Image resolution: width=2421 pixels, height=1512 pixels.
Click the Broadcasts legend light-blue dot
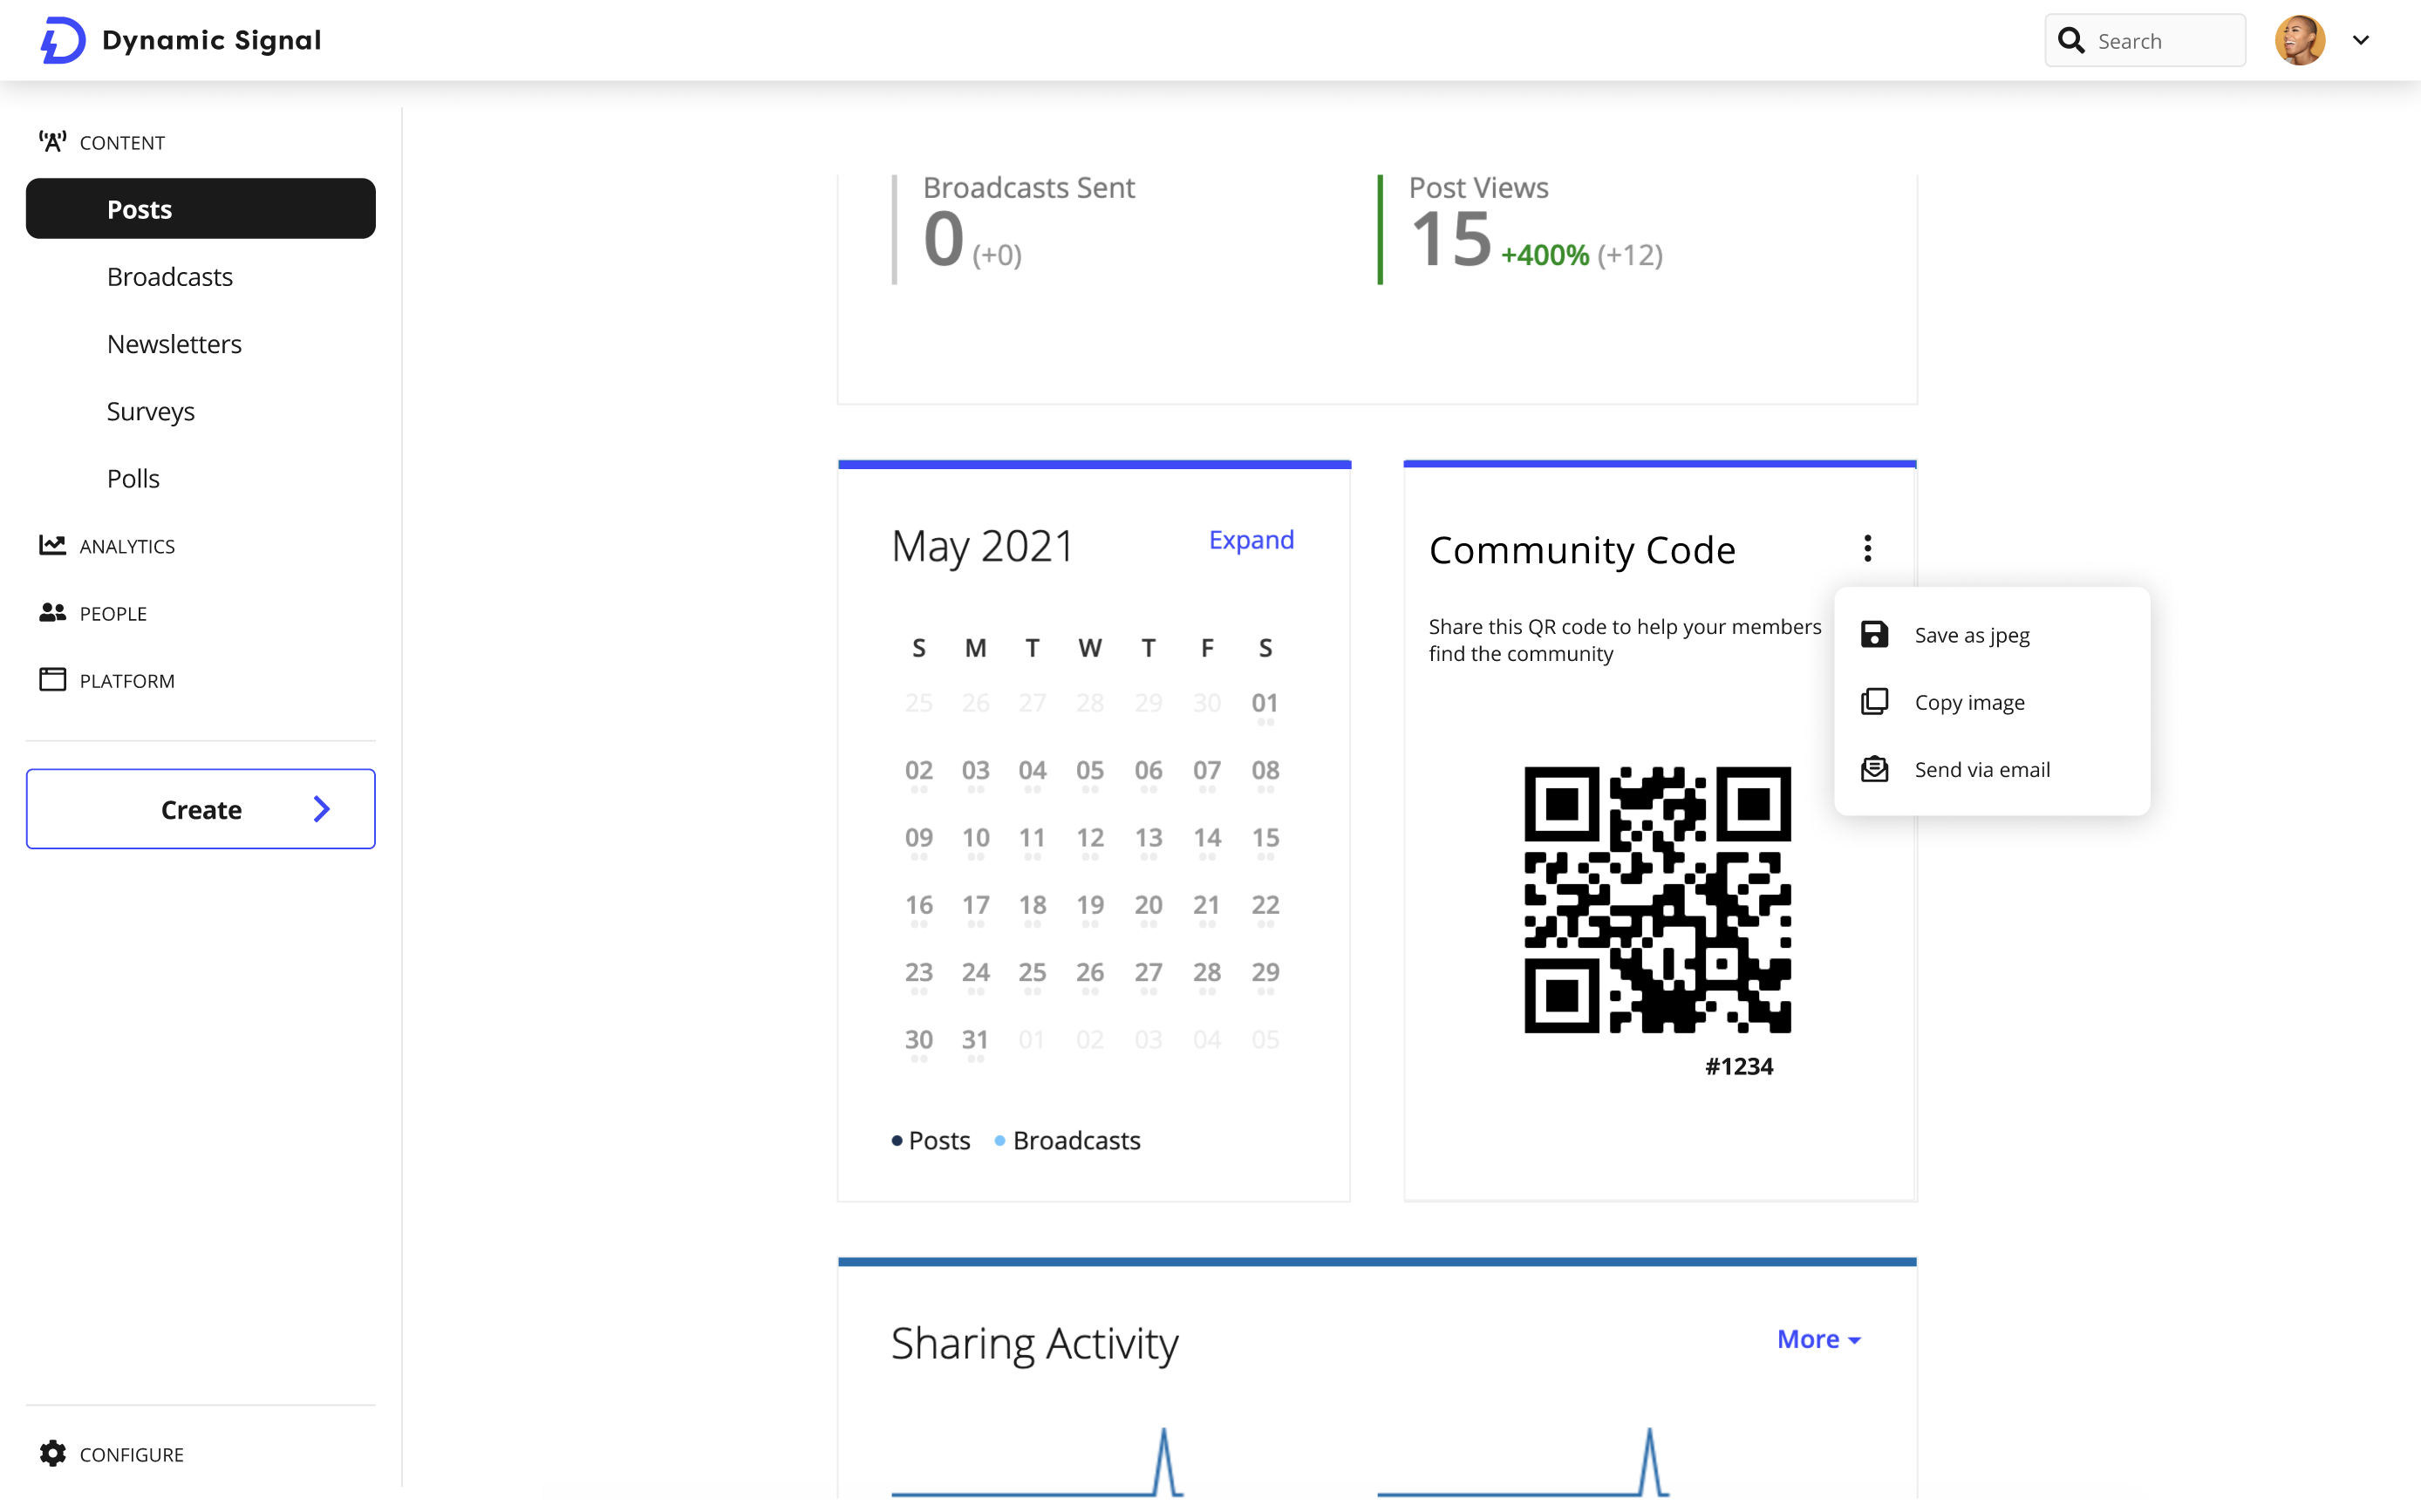coord(1000,1140)
